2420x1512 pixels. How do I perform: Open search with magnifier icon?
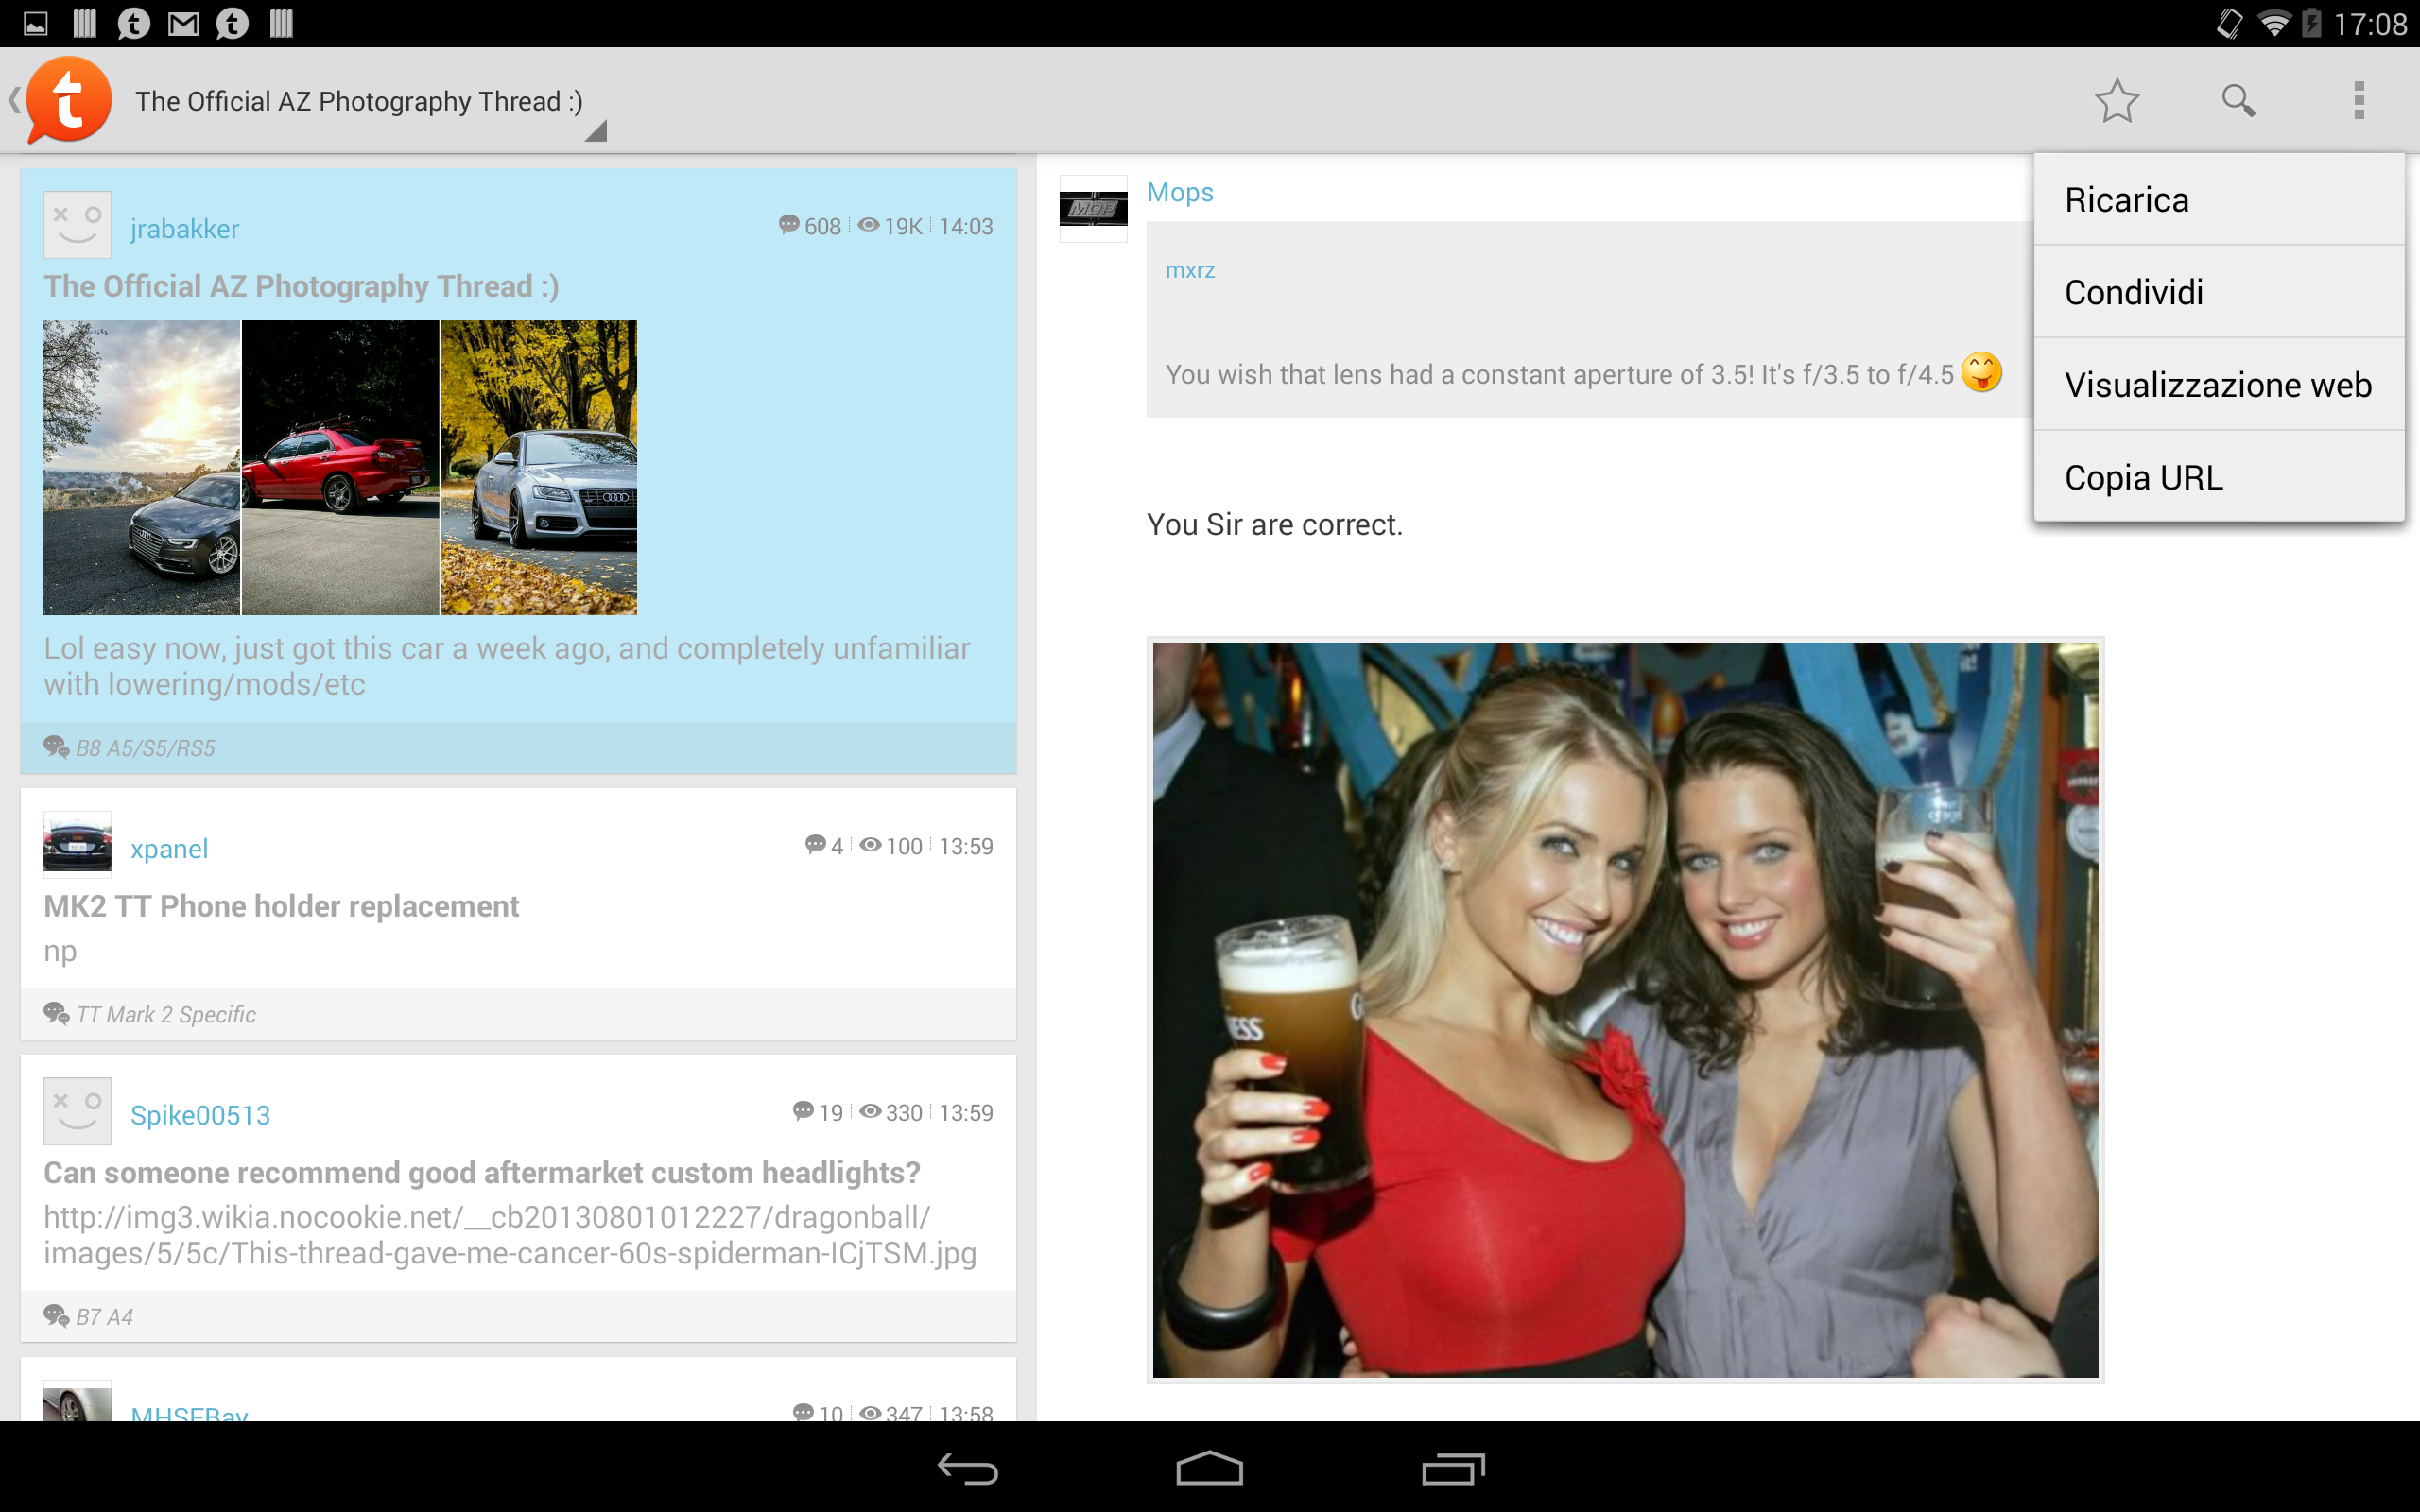[2237, 101]
